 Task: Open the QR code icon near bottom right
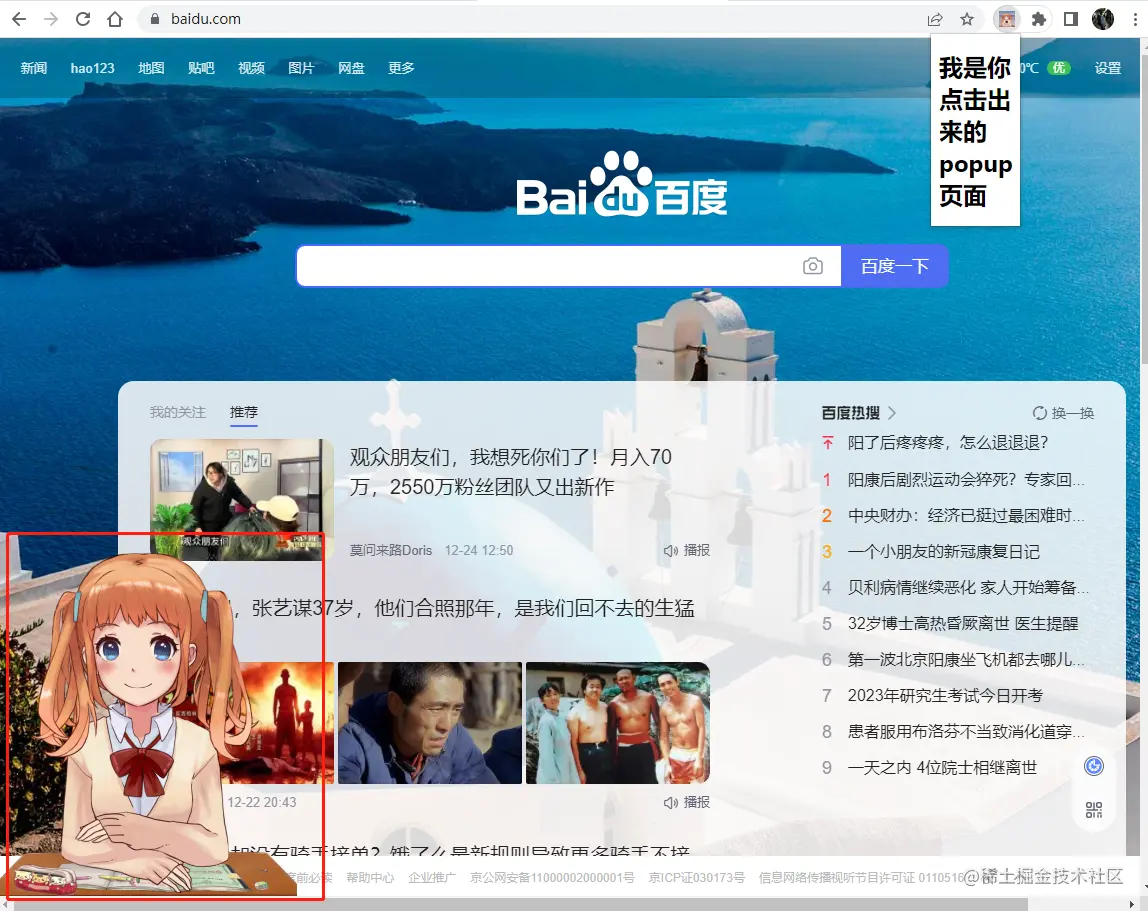click(x=1094, y=809)
